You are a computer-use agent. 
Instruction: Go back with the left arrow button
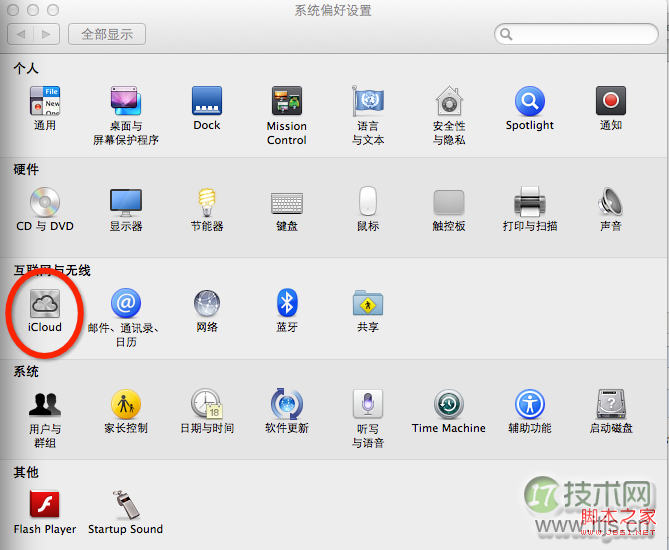click(21, 34)
